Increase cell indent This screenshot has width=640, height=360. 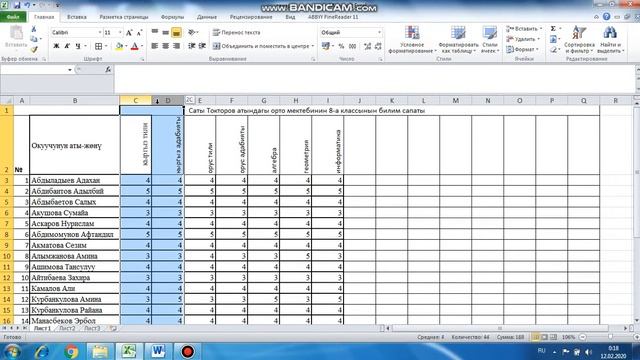pos(202,46)
